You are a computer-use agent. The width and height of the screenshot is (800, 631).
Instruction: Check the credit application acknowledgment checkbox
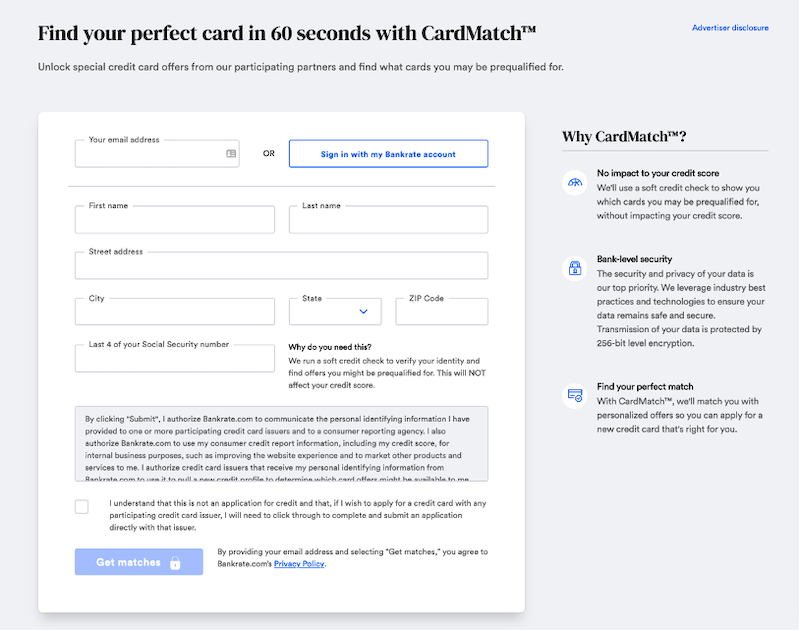(x=82, y=506)
